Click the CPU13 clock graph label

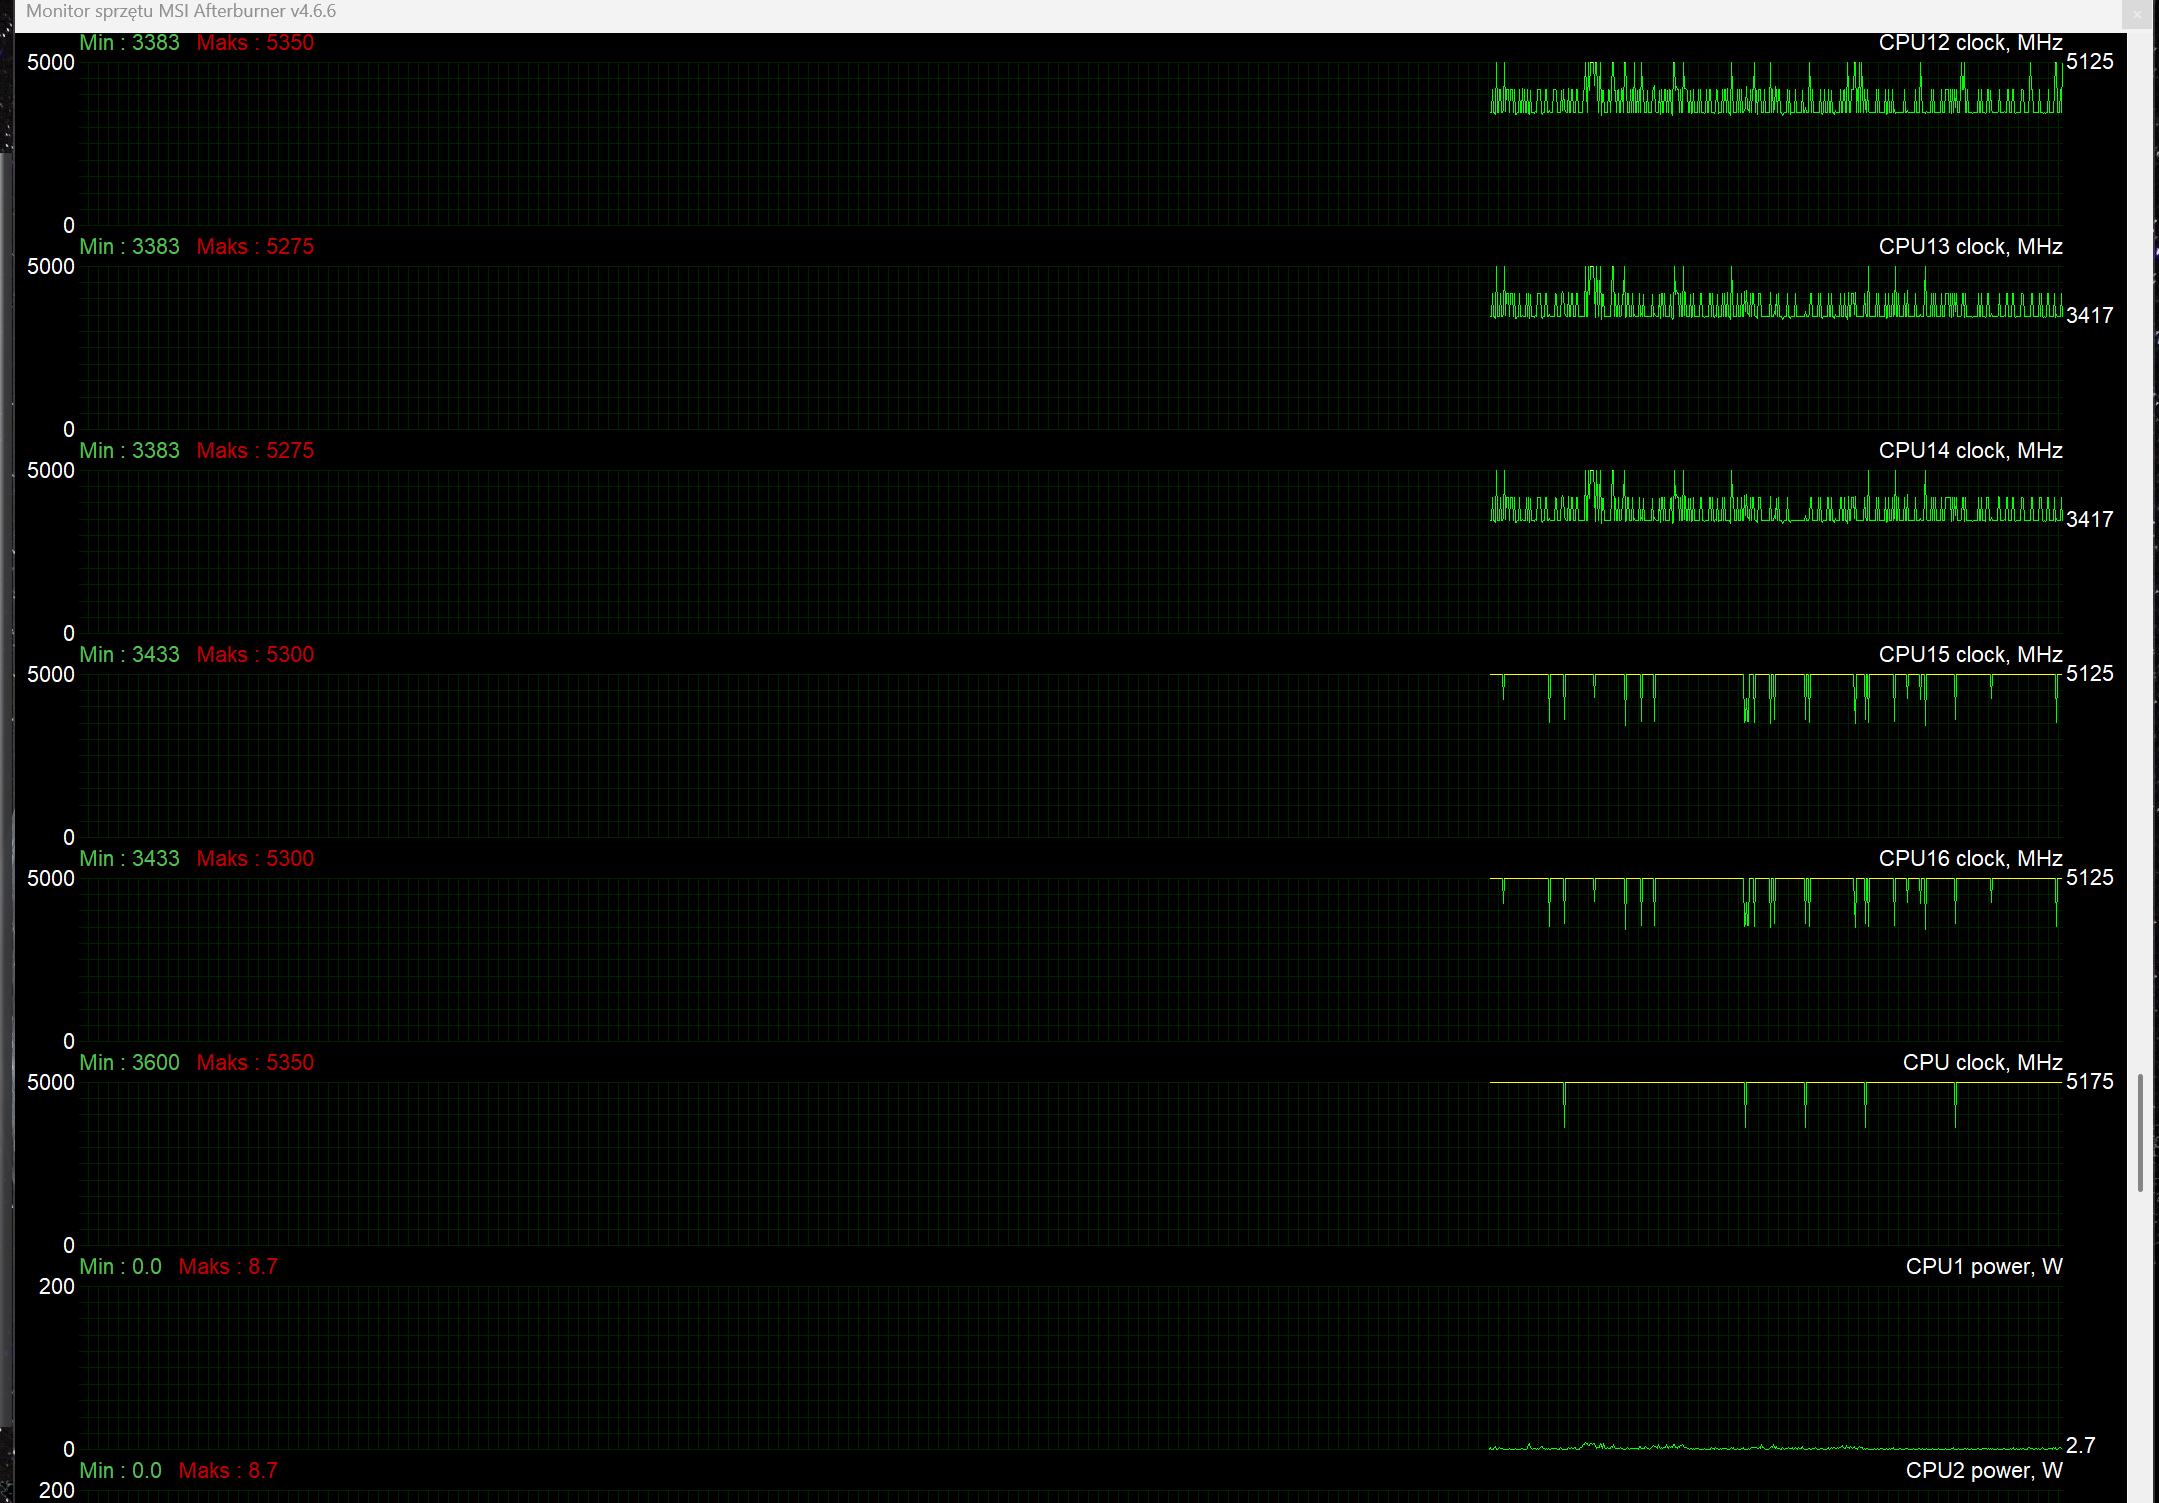pyautogui.click(x=1969, y=247)
